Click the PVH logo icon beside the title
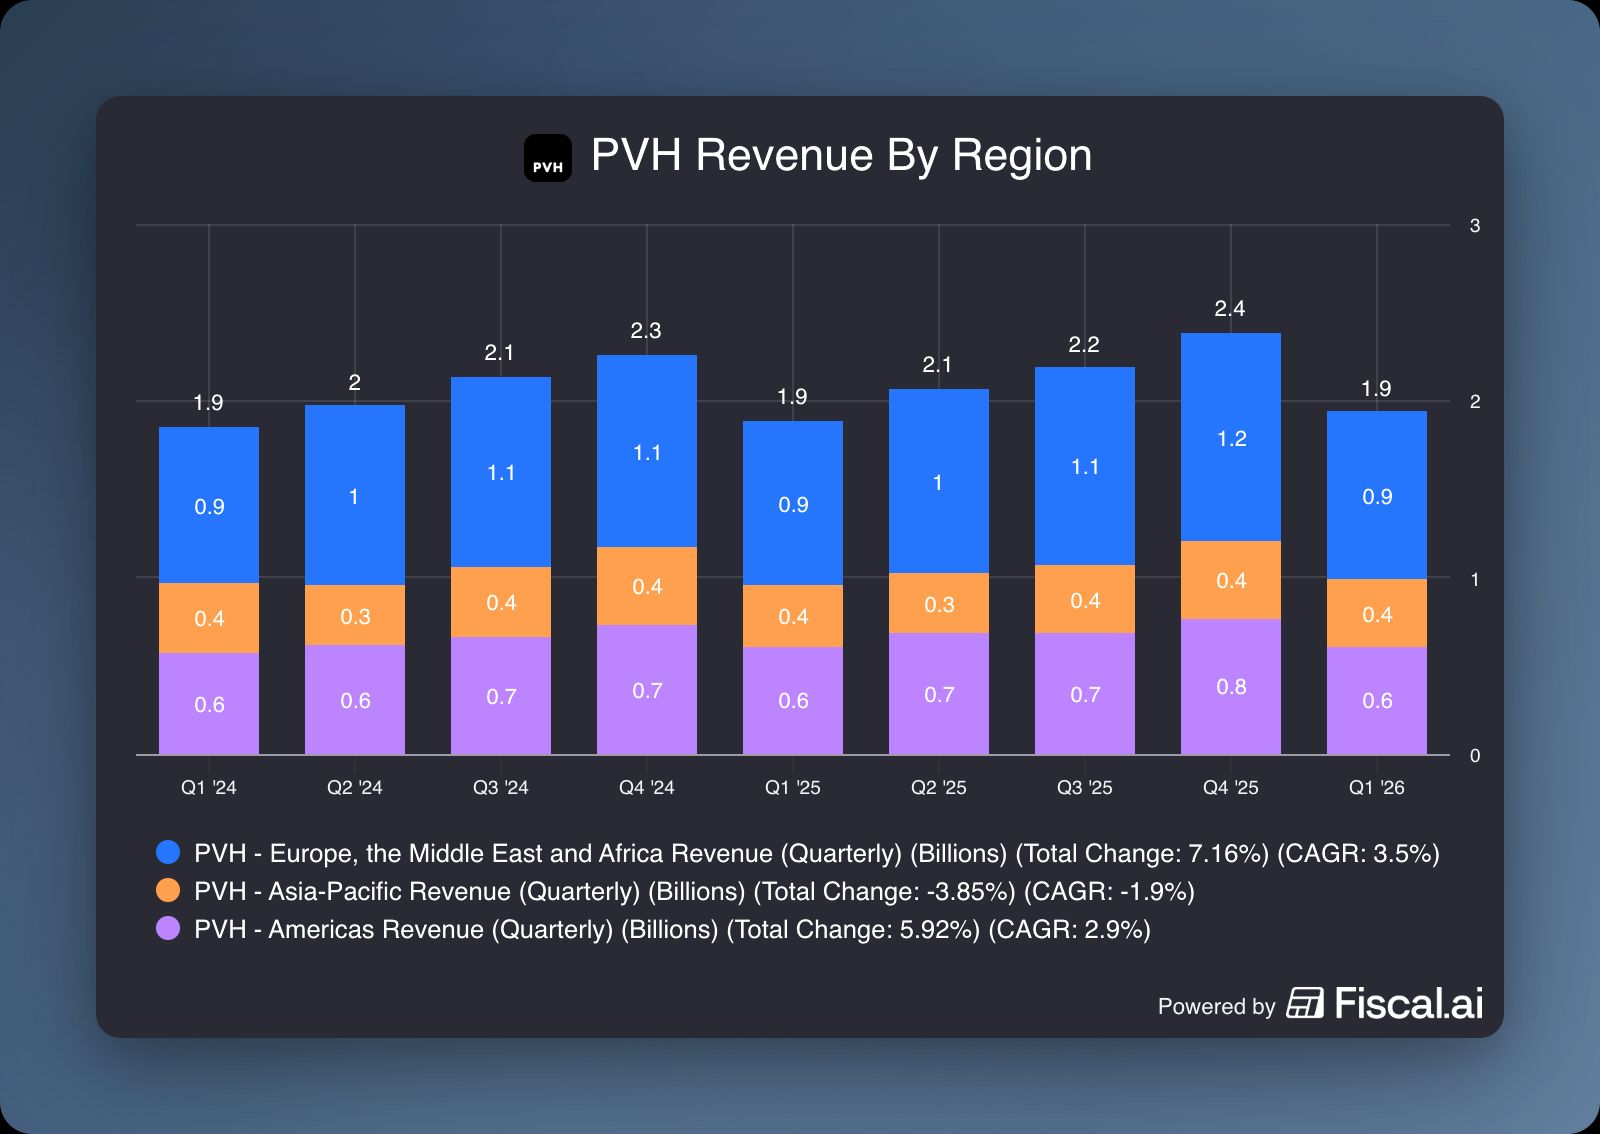 pyautogui.click(x=548, y=158)
